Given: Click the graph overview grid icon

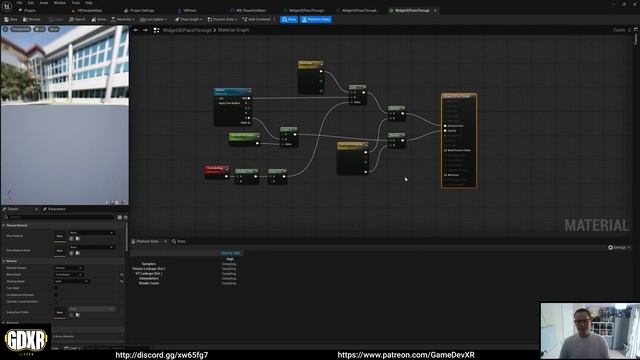Looking at the screenshot, I should pos(156,30).
